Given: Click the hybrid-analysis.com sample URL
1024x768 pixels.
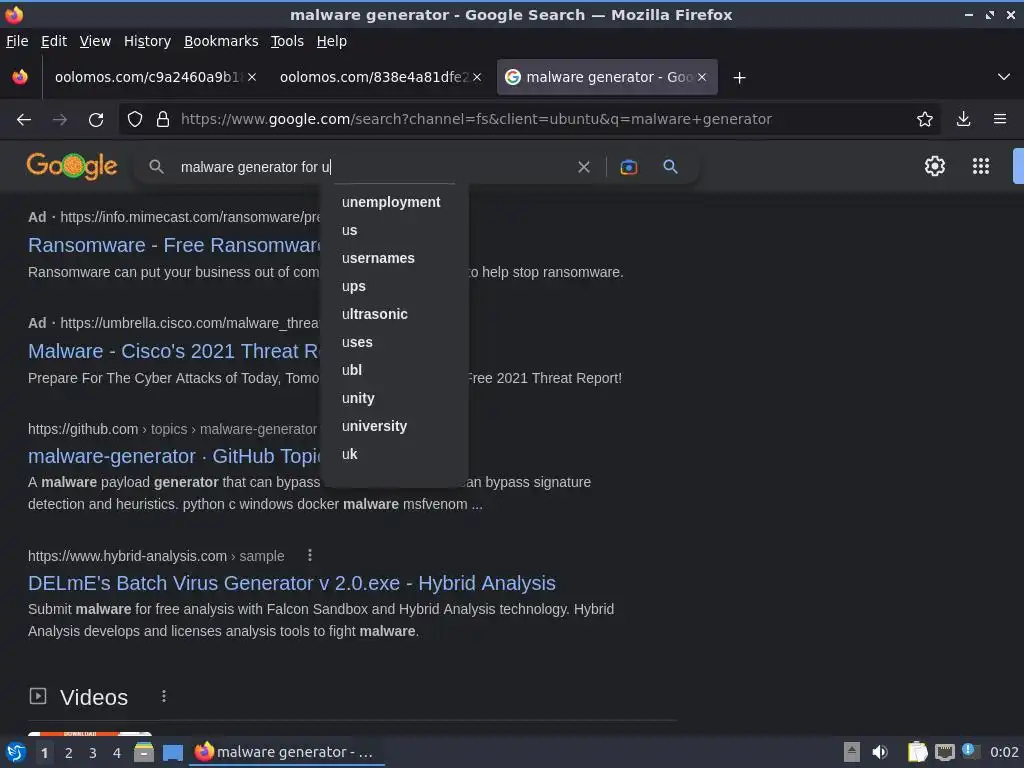Looking at the screenshot, I should click(x=156, y=556).
